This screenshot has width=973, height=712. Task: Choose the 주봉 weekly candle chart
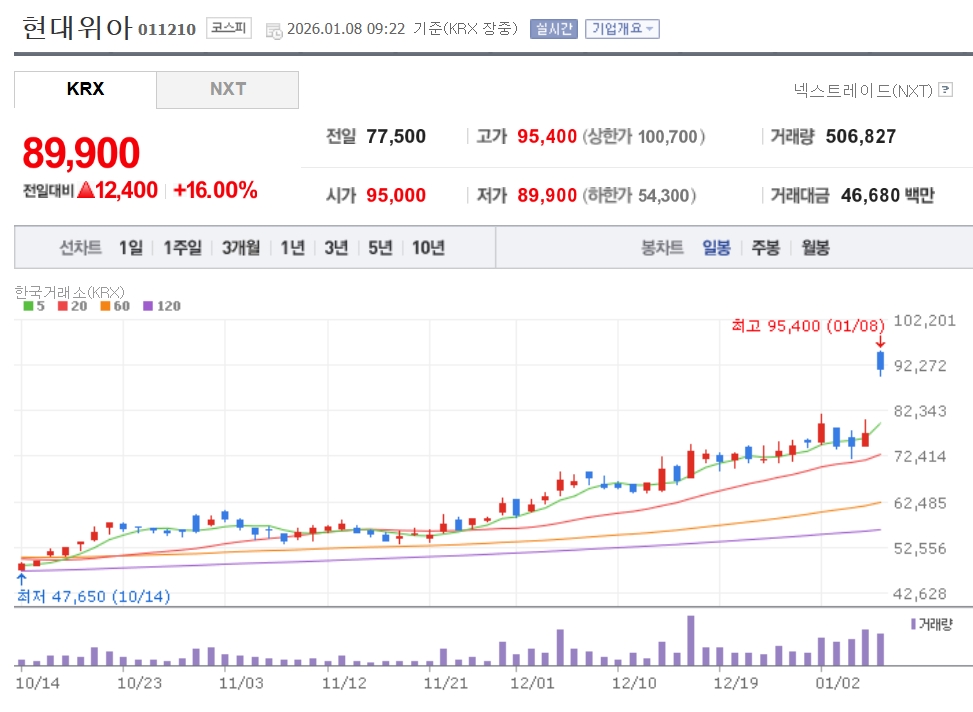(766, 248)
